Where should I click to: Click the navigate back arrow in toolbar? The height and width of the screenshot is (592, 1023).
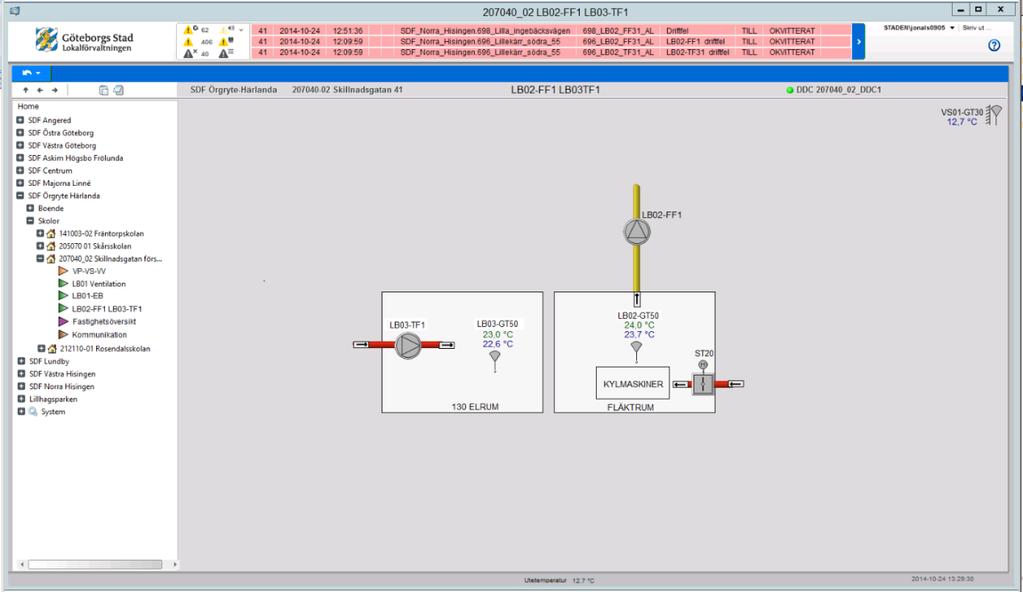click(40, 90)
